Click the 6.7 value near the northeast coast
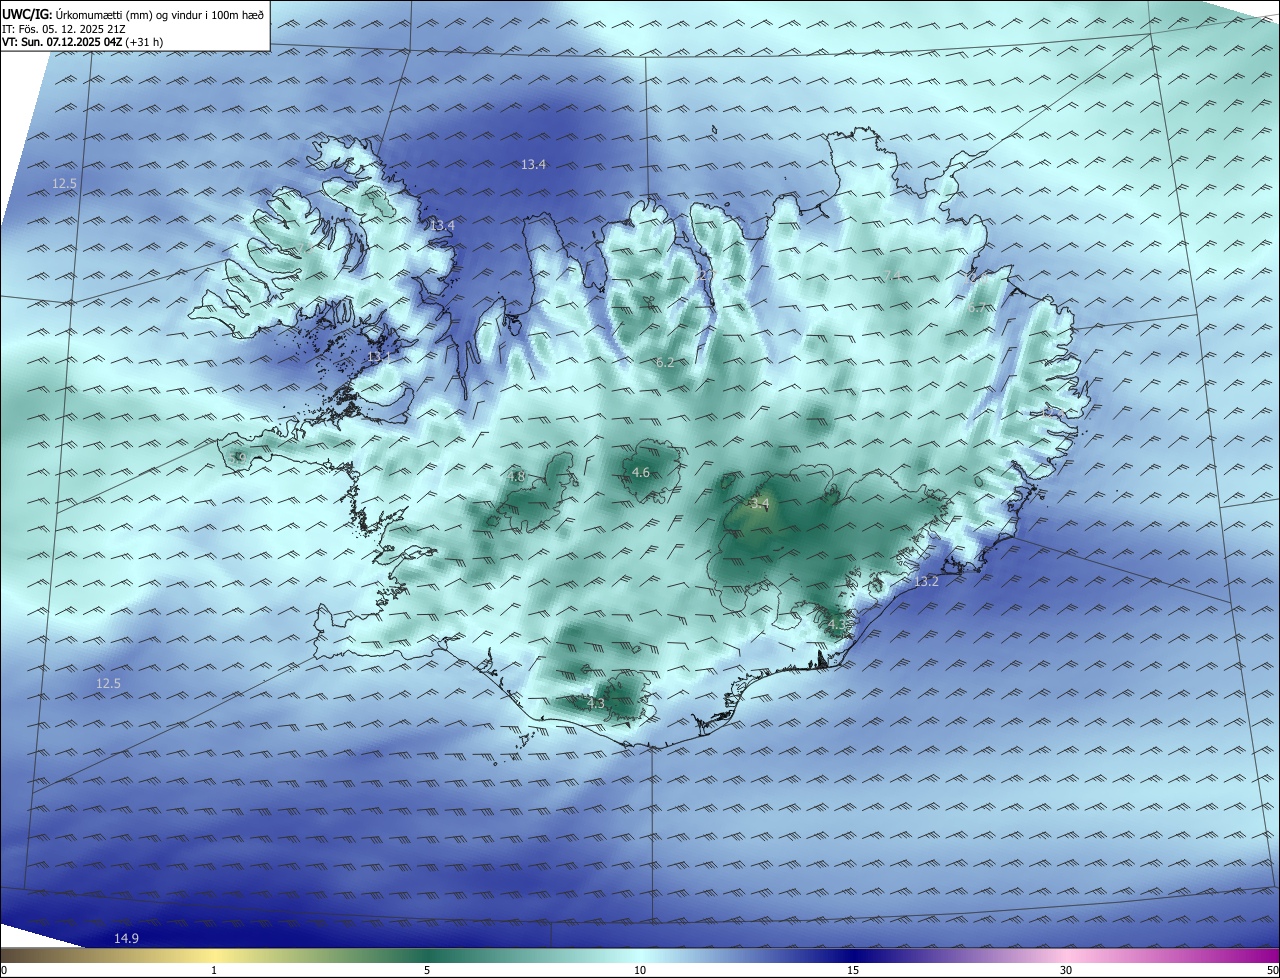The height and width of the screenshot is (978, 1280). point(976,309)
